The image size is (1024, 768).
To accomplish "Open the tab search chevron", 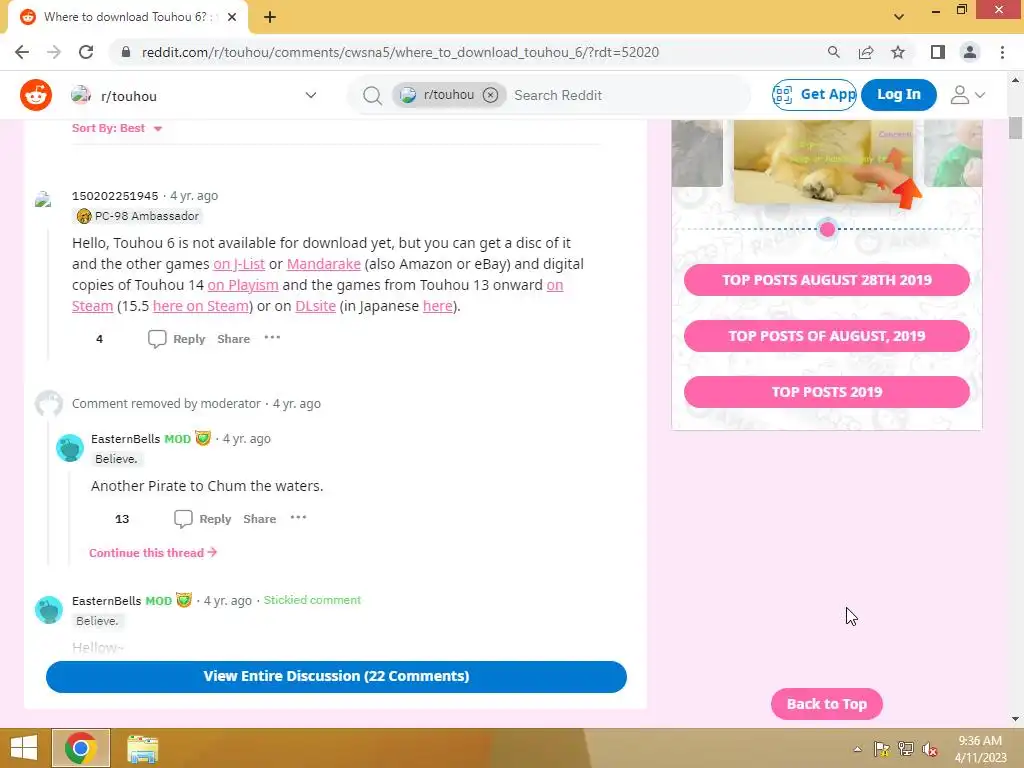I will pos(899,17).
